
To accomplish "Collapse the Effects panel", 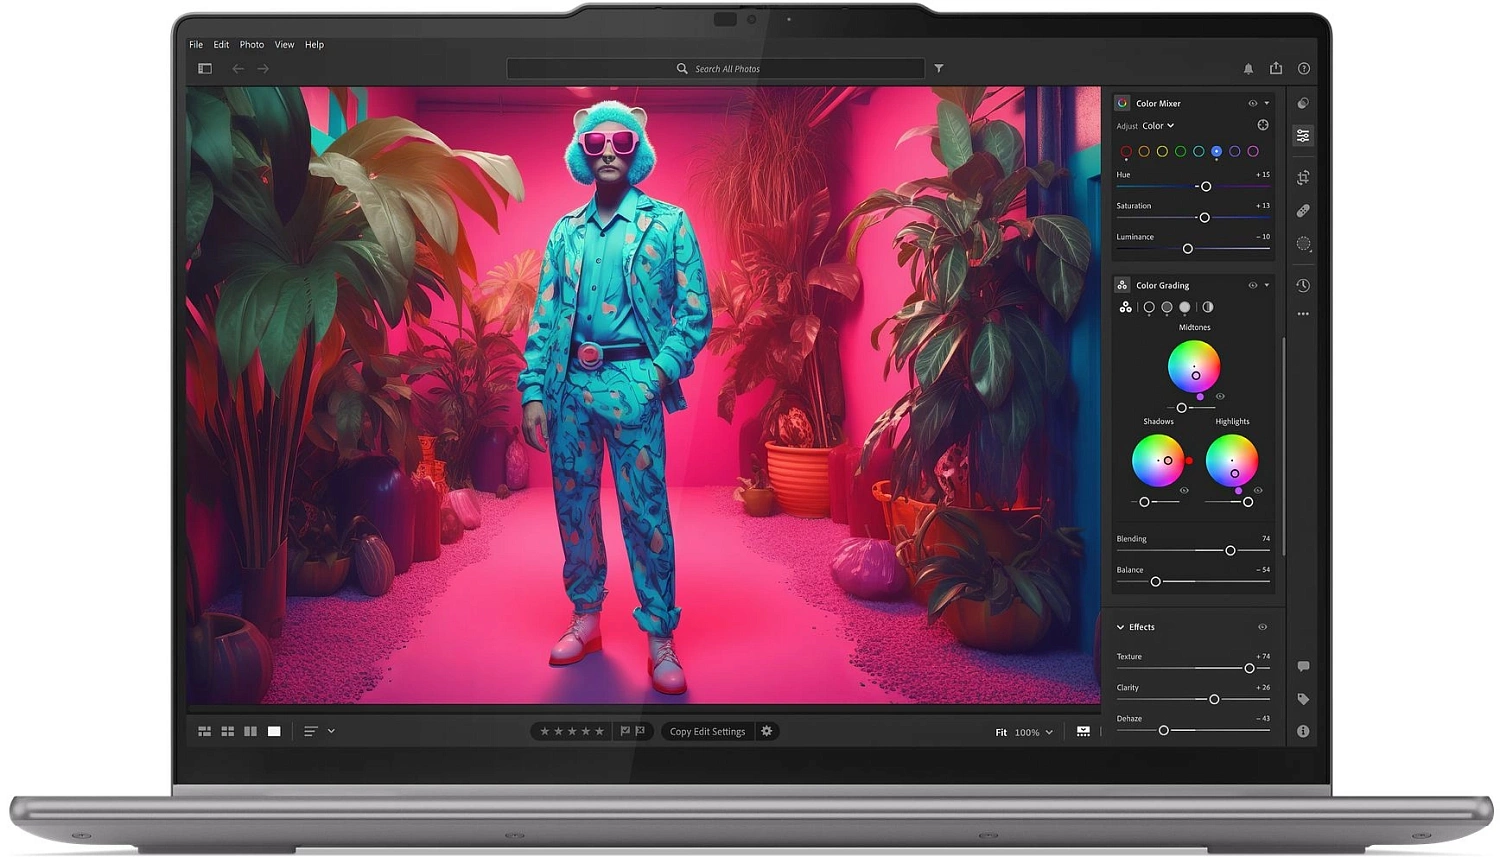I will tap(1120, 627).
